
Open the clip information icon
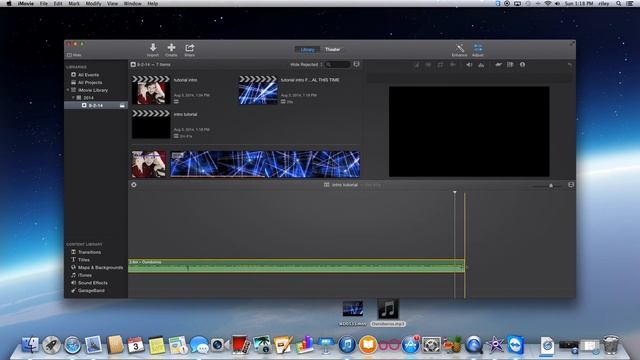click(522, 64)
